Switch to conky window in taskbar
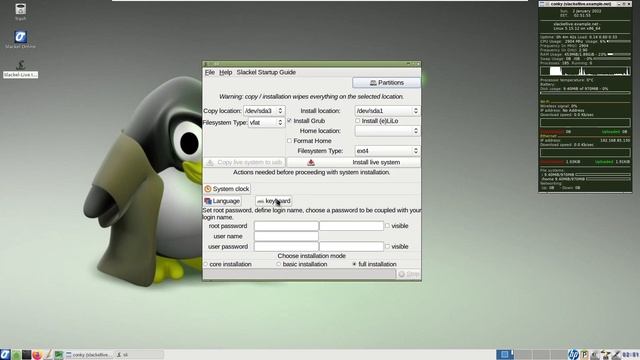Viewport: 640px width, 360px height. coord(89,355)
